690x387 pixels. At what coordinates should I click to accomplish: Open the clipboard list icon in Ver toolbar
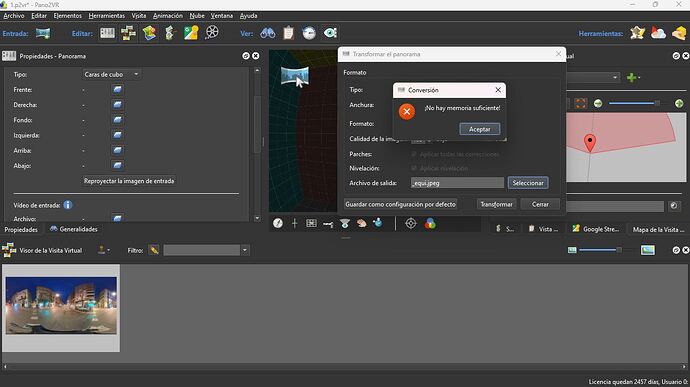tap(288, 33)
